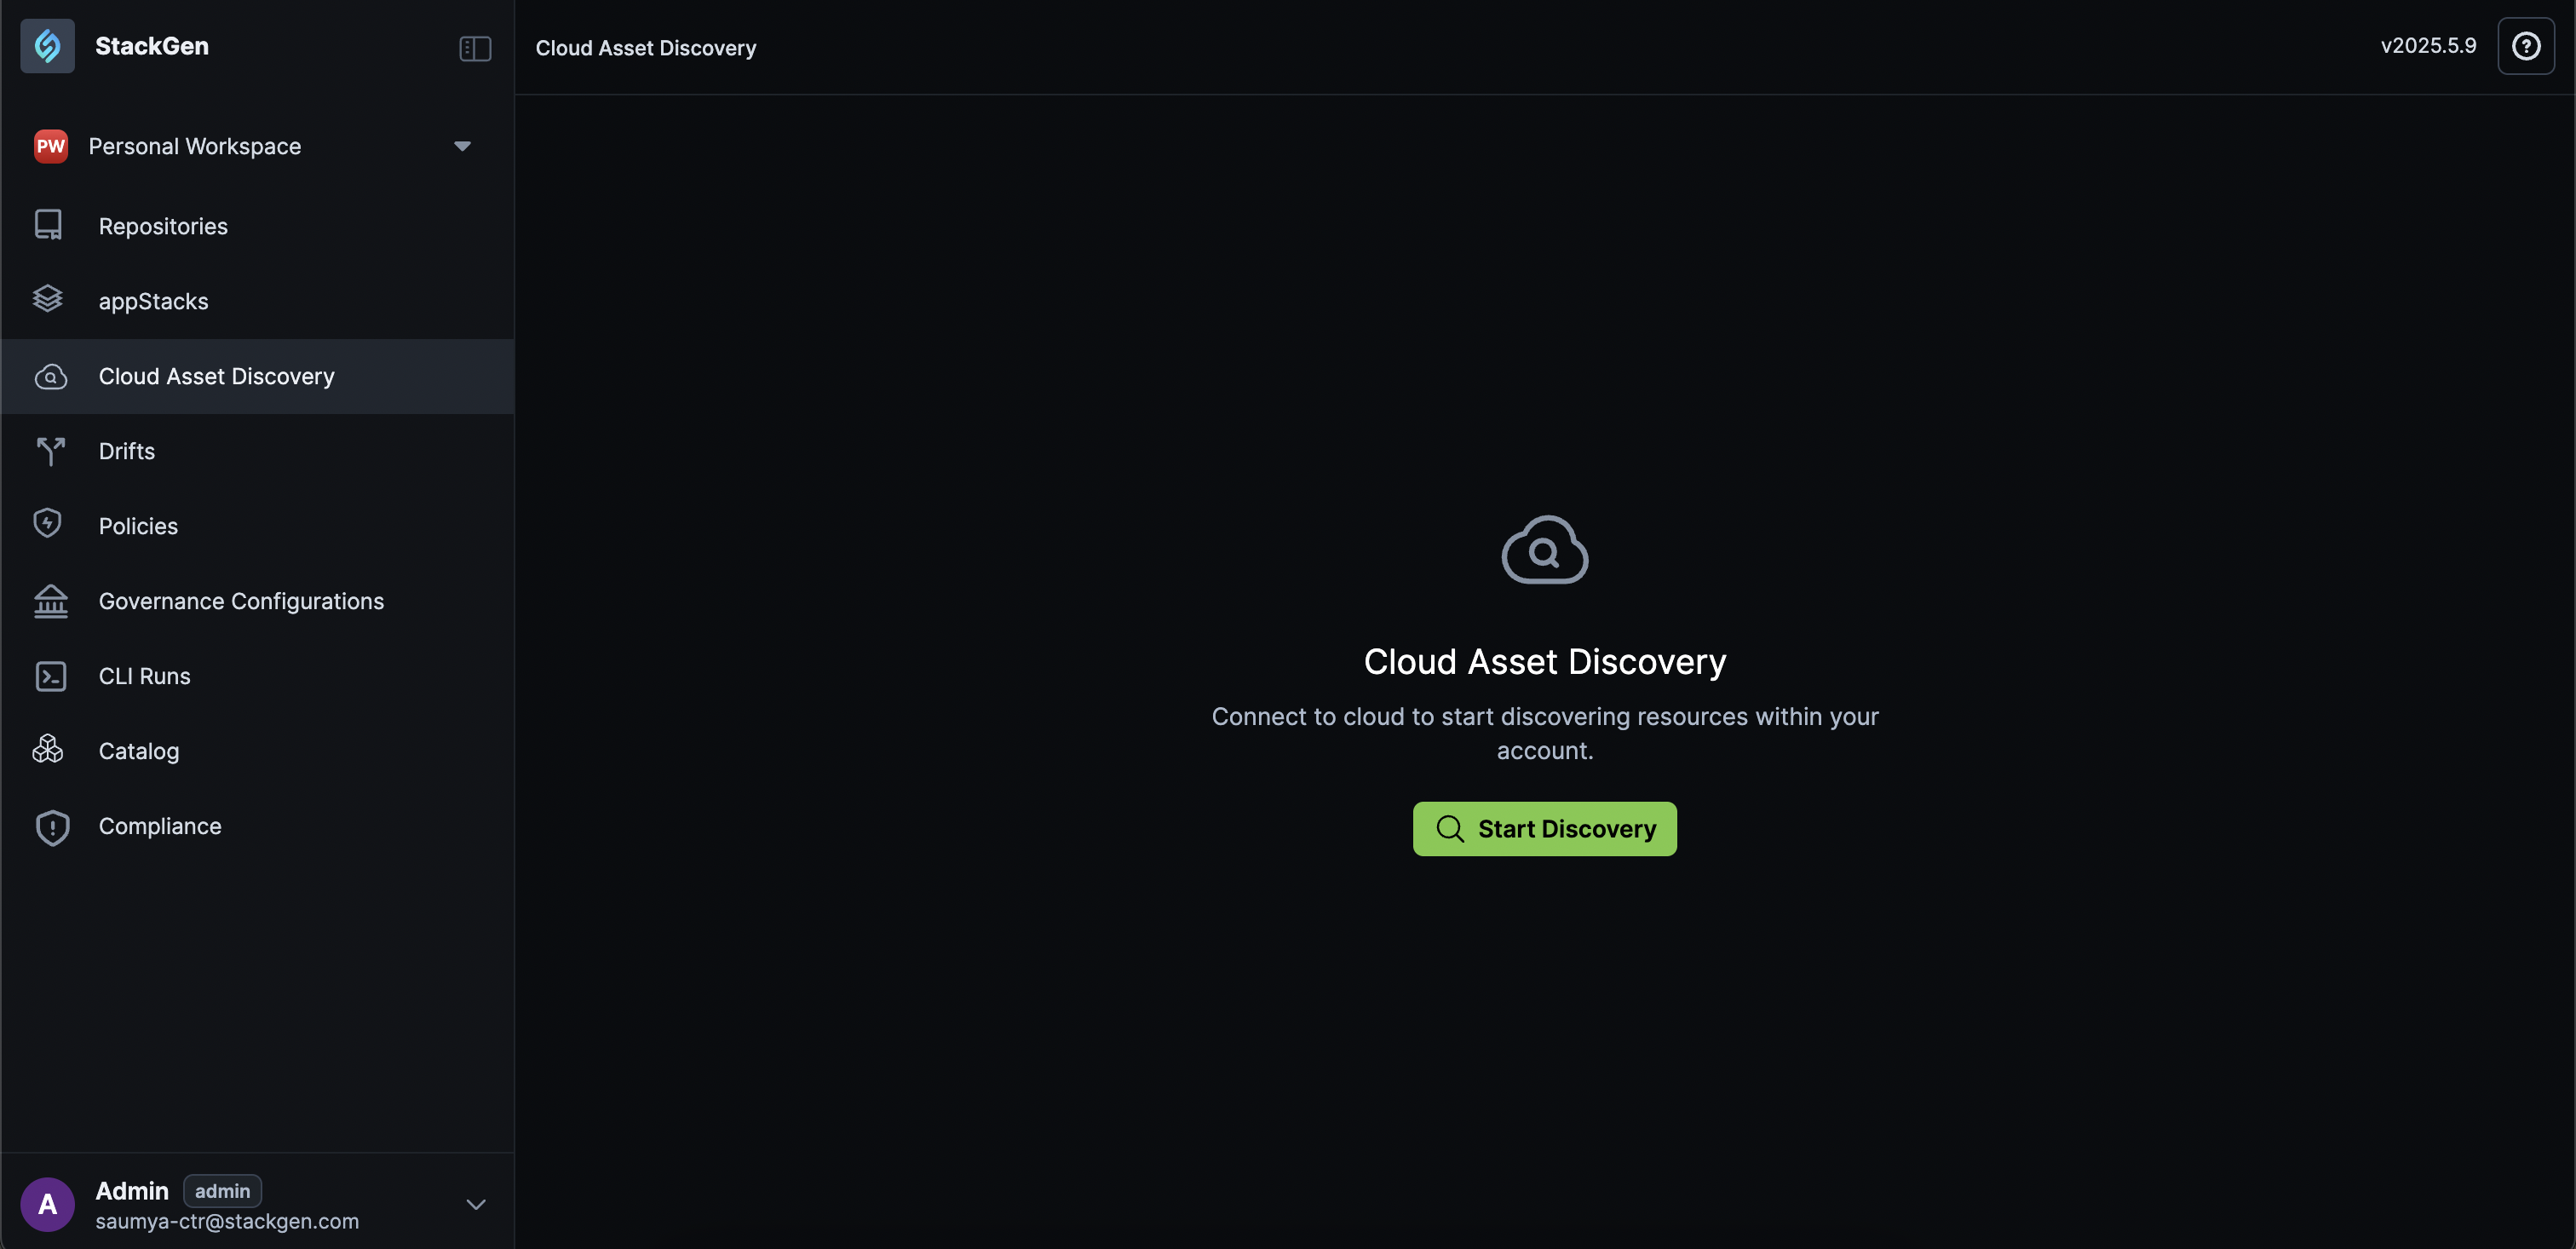Open the Repositories menu item
Screen dimensions: 2576x1249
pos(258,226)
